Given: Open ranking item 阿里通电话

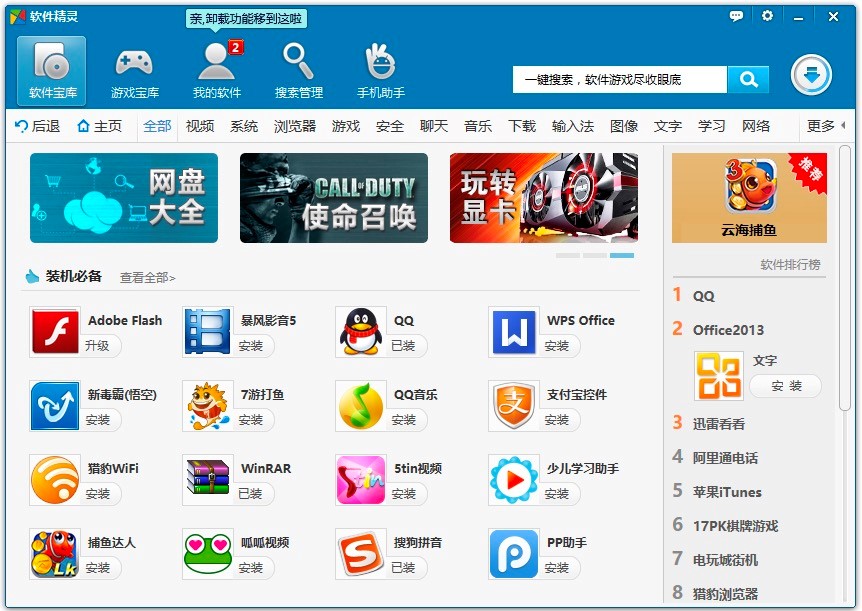Looking at the screenshot, I should 725,458.
